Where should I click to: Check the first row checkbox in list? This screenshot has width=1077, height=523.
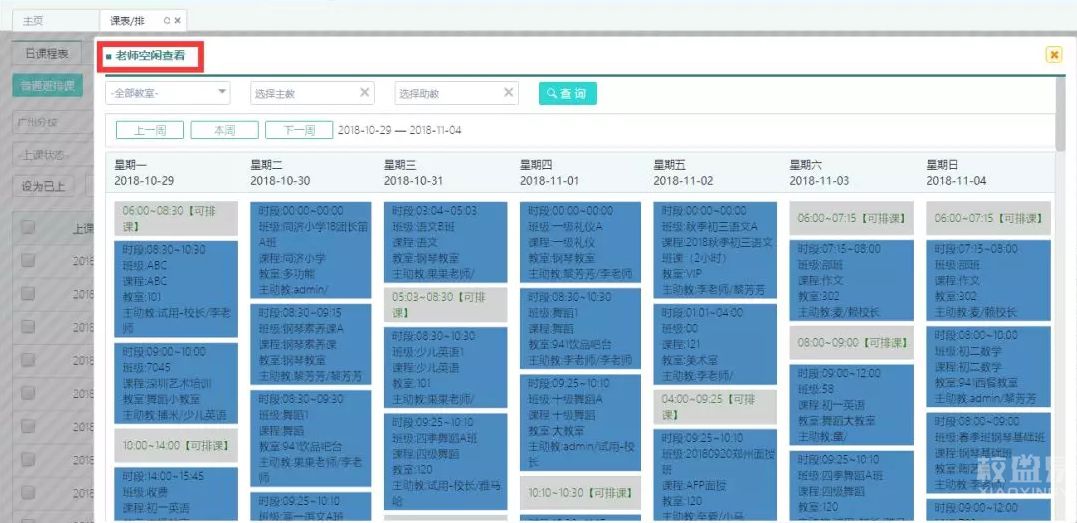(x=28, y=260)
